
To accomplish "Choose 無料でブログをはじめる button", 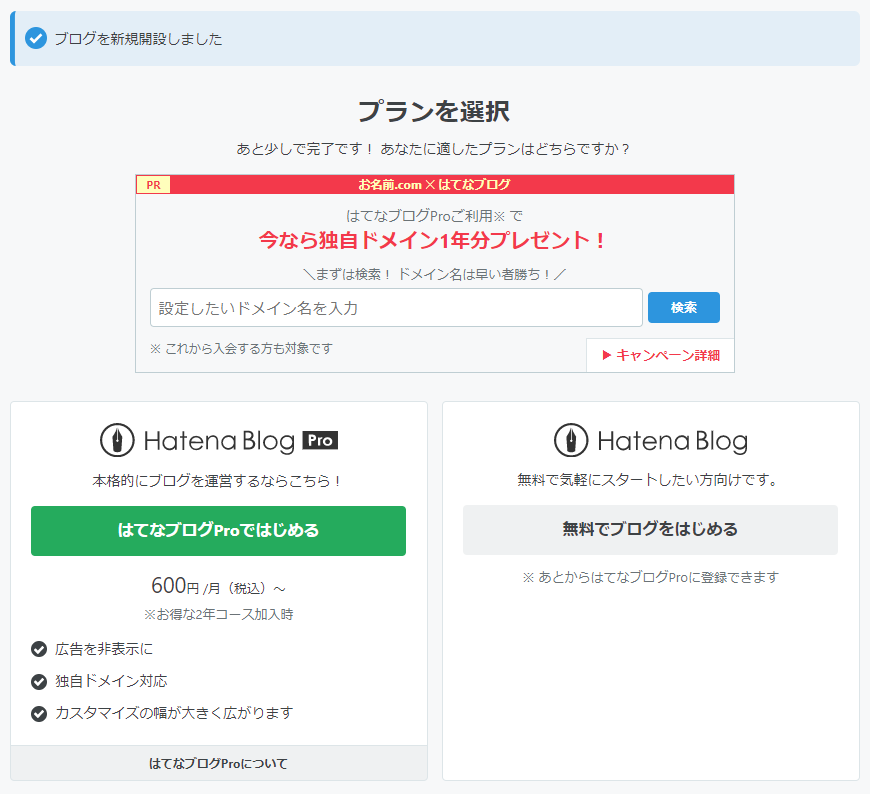I will click(650, 529).
